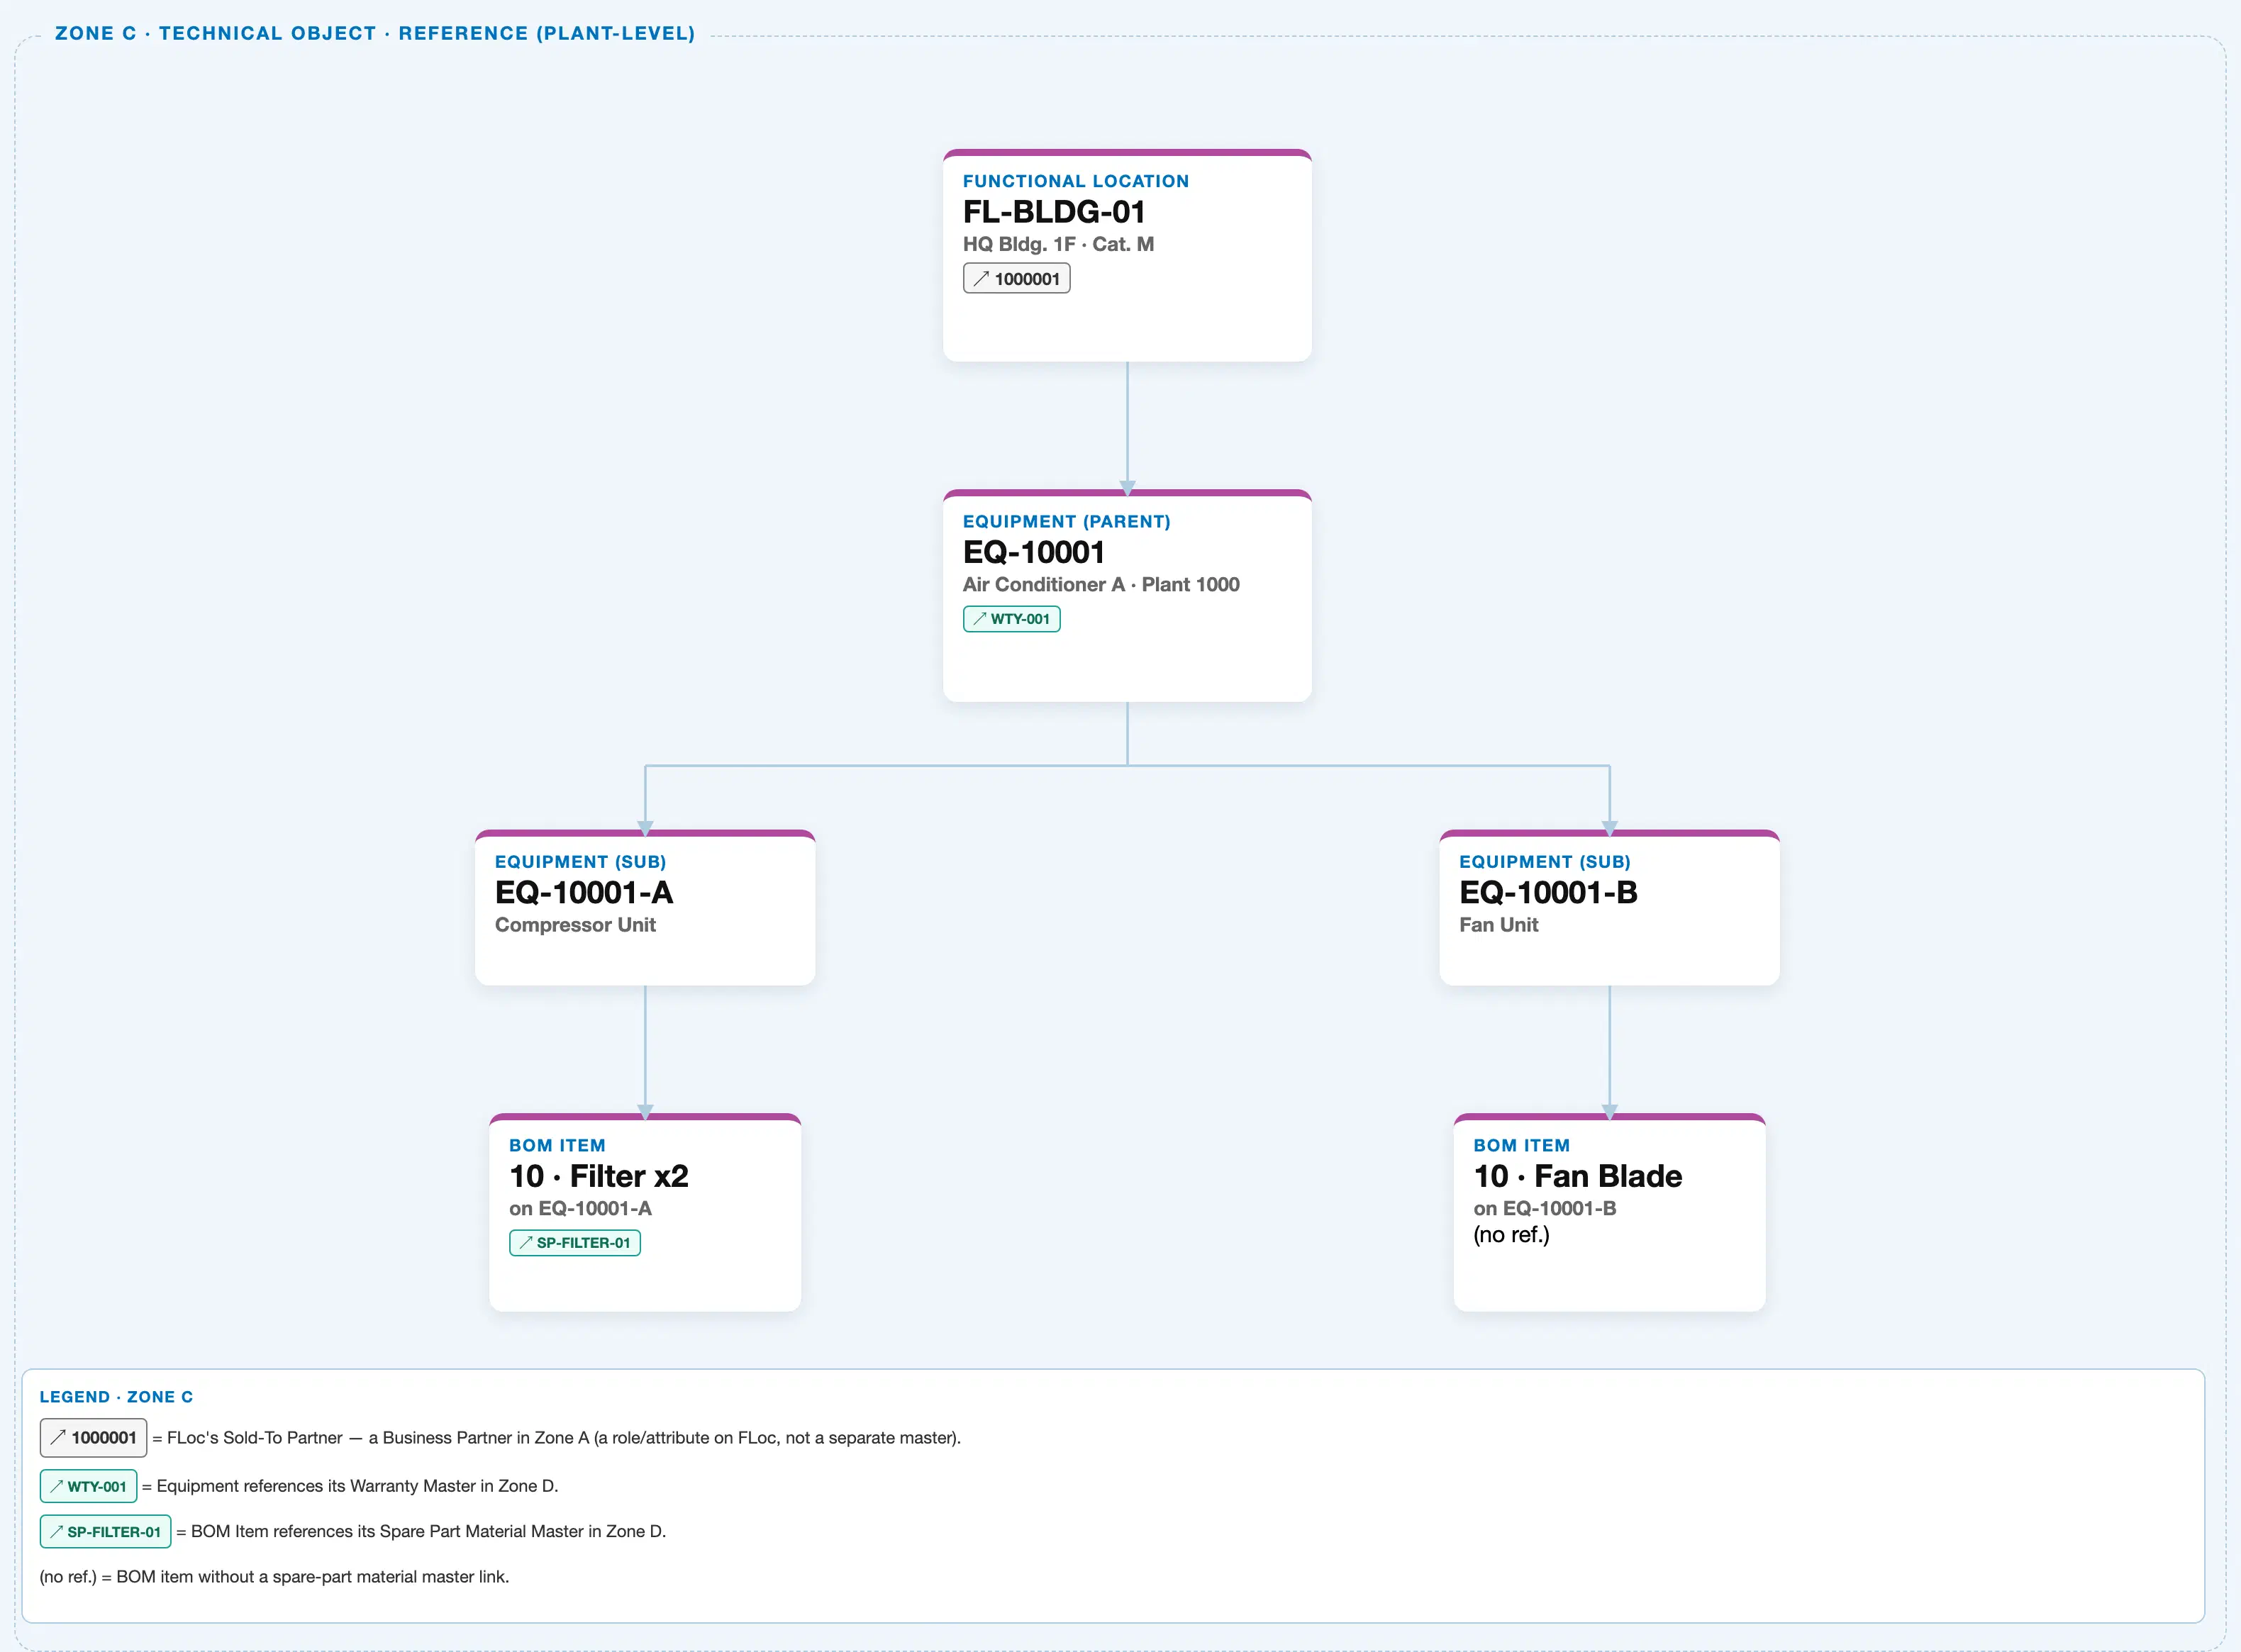Click 'on EQ-10001-A' text in Filter card
2241x1652 pixels.
tap(580, 1209)
